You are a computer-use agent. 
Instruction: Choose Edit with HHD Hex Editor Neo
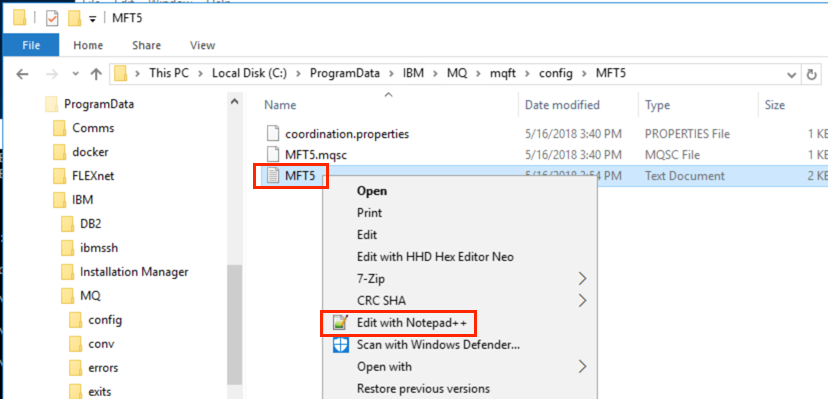tap(435, 257)
